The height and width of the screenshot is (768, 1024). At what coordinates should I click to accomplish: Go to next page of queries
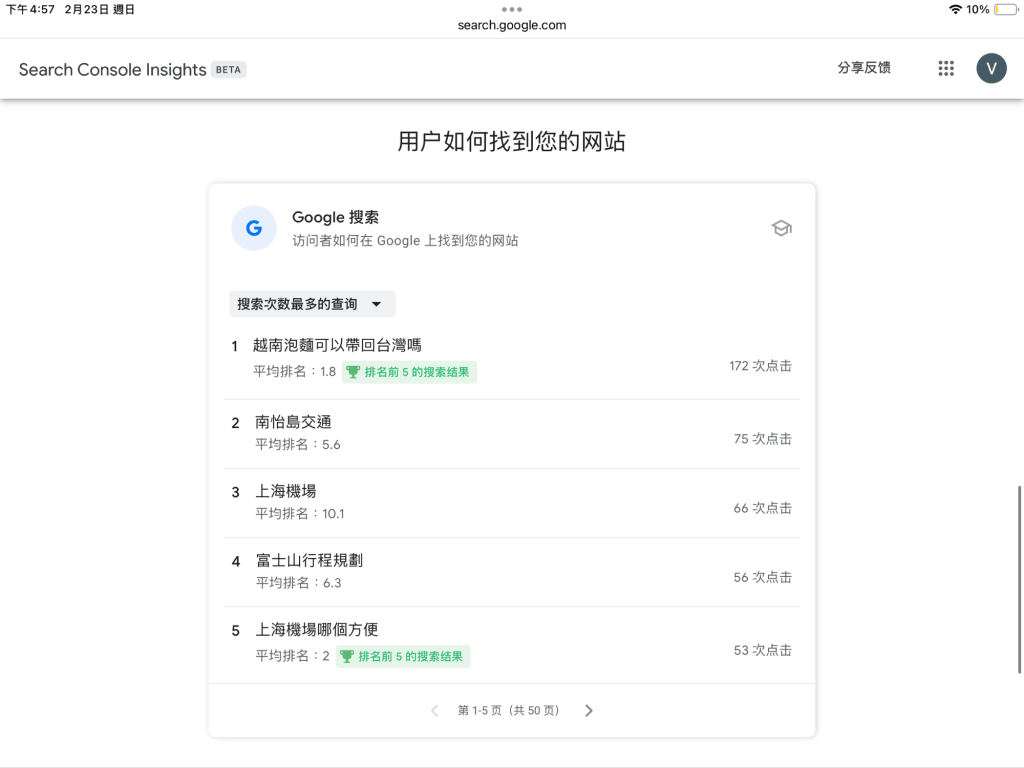pyautogui.click(x=589, y=711)
